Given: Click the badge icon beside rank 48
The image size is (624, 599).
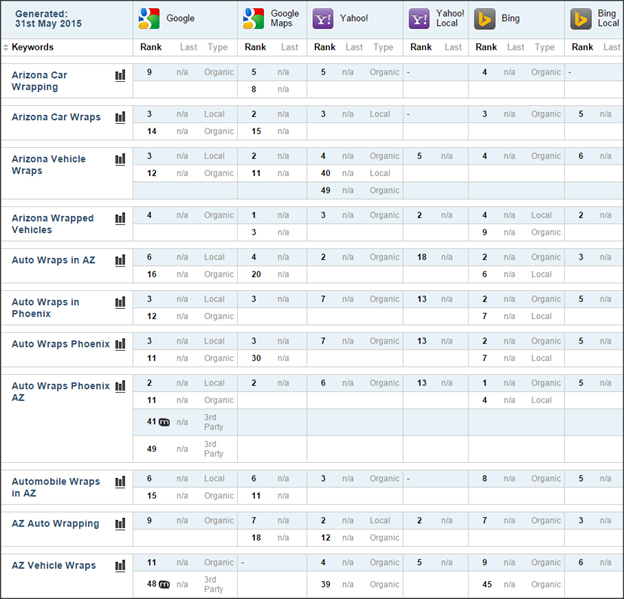Looking at the screenshot, I should click(x=164, y=584).
